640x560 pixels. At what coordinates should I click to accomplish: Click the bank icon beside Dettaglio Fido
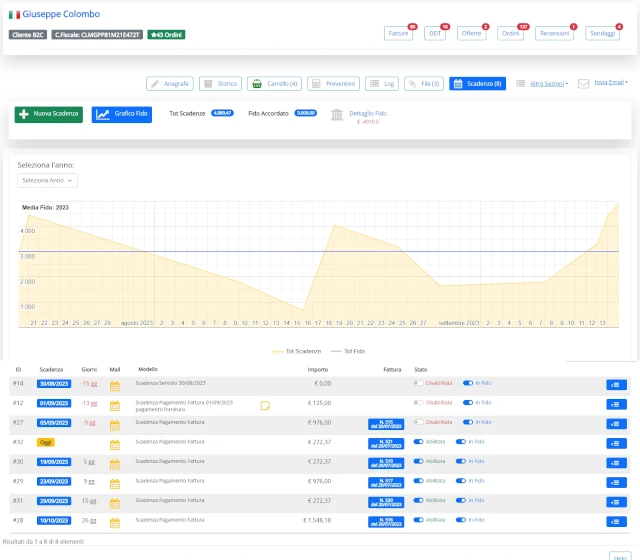point(337,115)
